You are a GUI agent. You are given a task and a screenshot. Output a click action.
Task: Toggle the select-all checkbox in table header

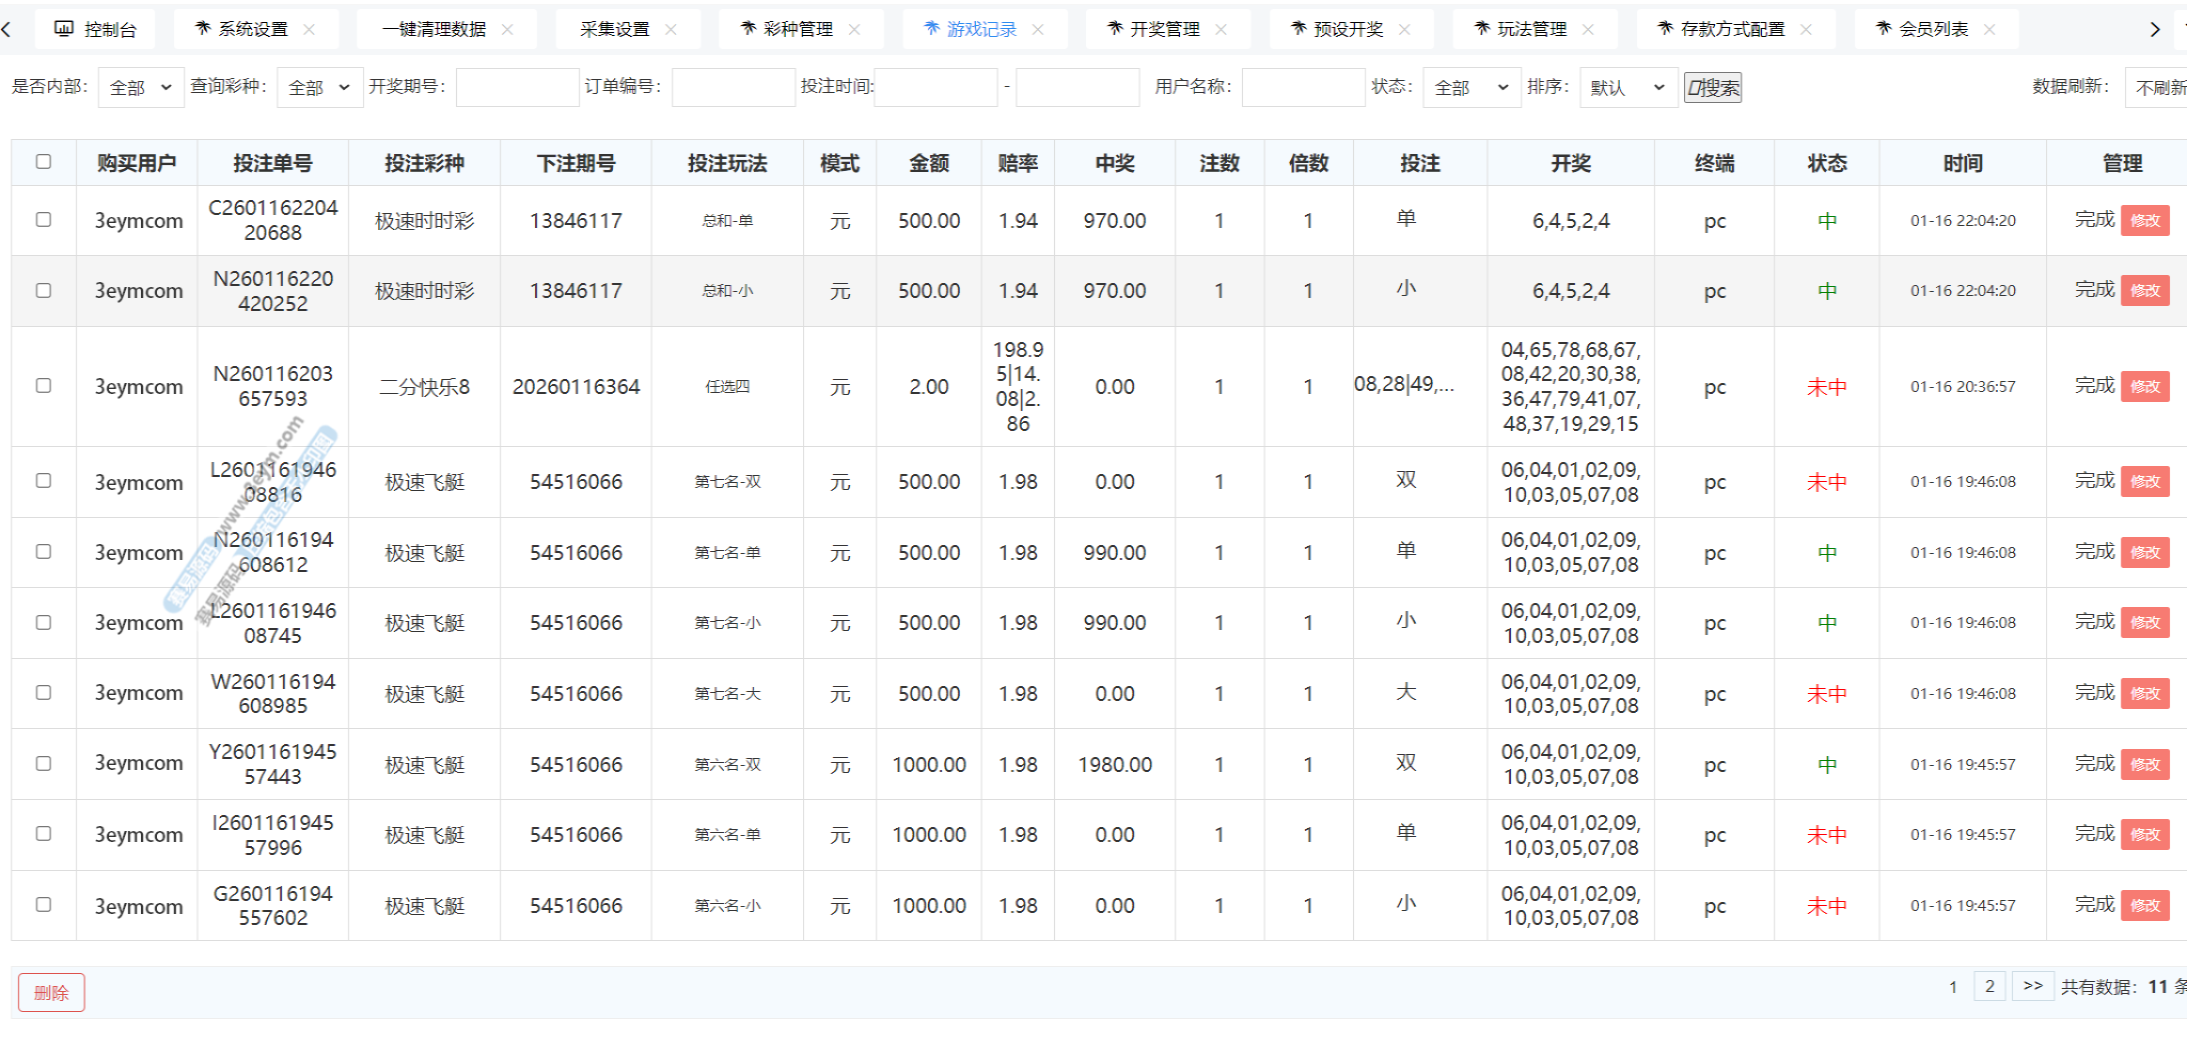[43, 162]
